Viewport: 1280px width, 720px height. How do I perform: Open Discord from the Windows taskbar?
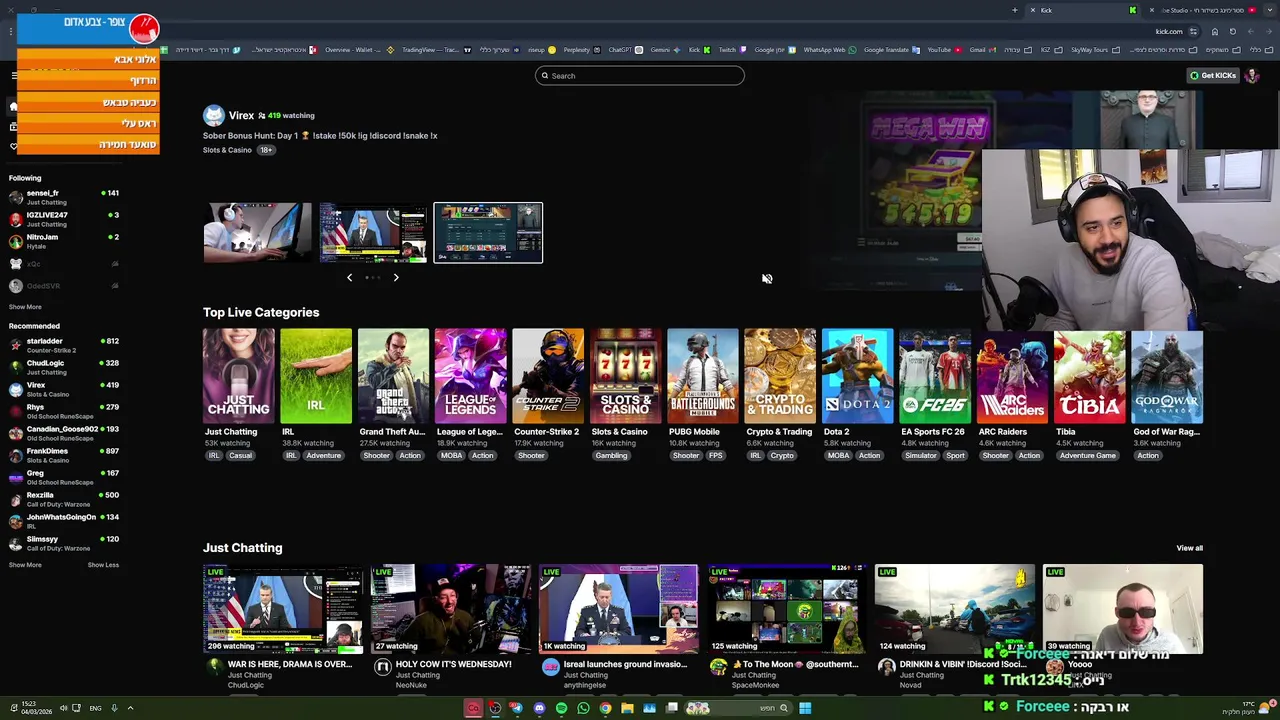539,708
